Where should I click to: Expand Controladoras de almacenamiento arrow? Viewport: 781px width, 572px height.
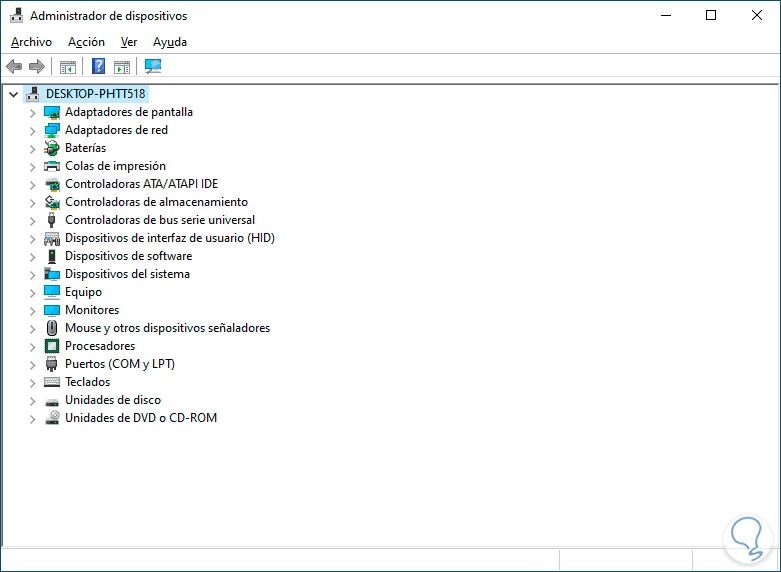tap(32, 203)
